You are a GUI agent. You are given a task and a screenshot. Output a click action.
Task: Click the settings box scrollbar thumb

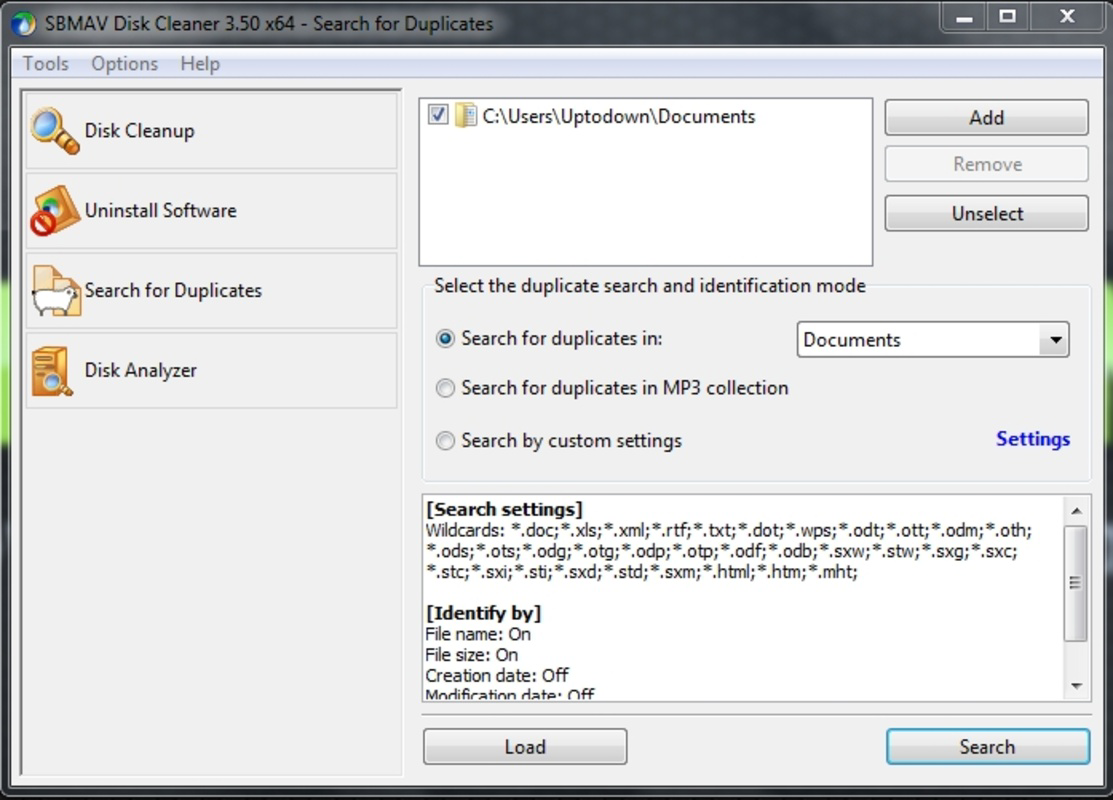[1076, 583]
